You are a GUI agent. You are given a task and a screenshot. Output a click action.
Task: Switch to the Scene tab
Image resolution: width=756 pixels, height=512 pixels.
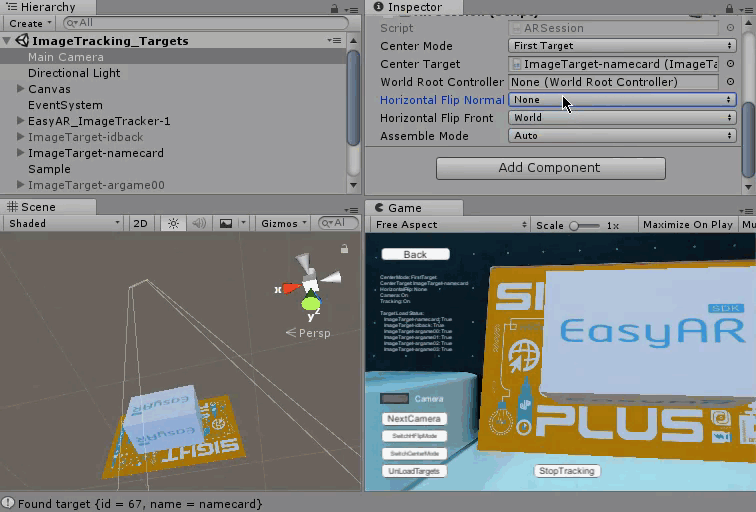tap(47, 207)
